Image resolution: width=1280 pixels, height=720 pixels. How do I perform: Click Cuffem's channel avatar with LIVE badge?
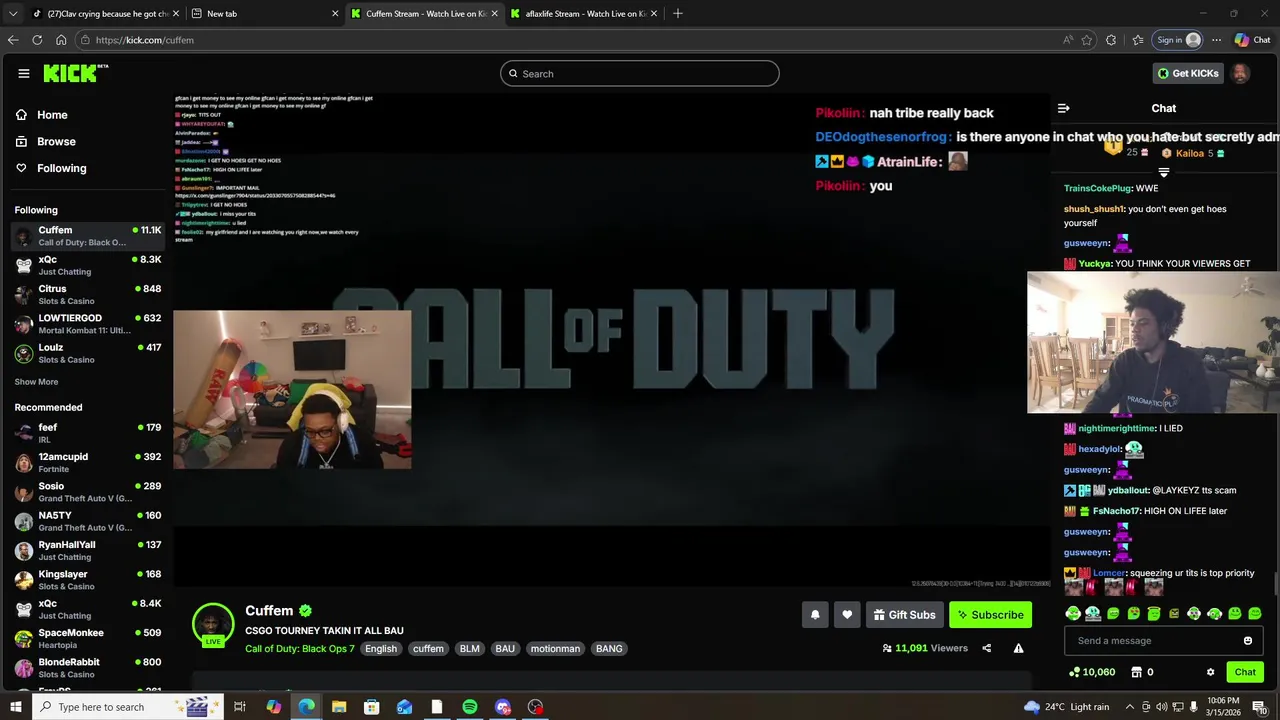point(212,624)
